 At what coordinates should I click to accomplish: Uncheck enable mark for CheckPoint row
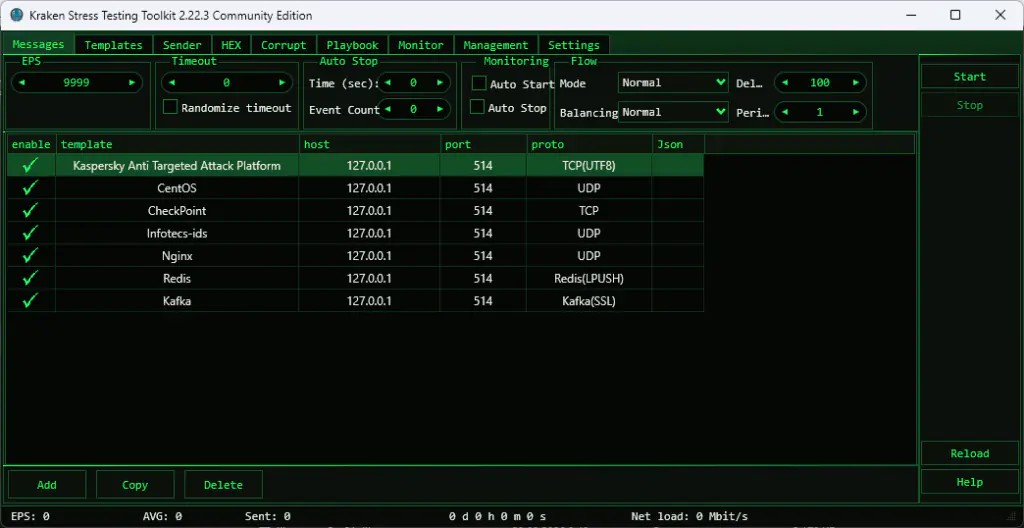(30, 210)
